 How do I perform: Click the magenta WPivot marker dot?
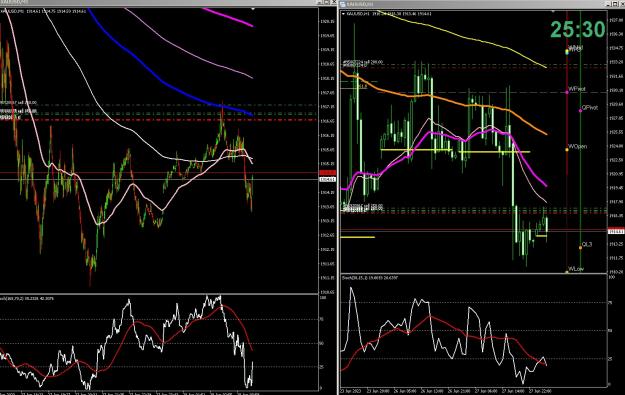pos(567,92)
